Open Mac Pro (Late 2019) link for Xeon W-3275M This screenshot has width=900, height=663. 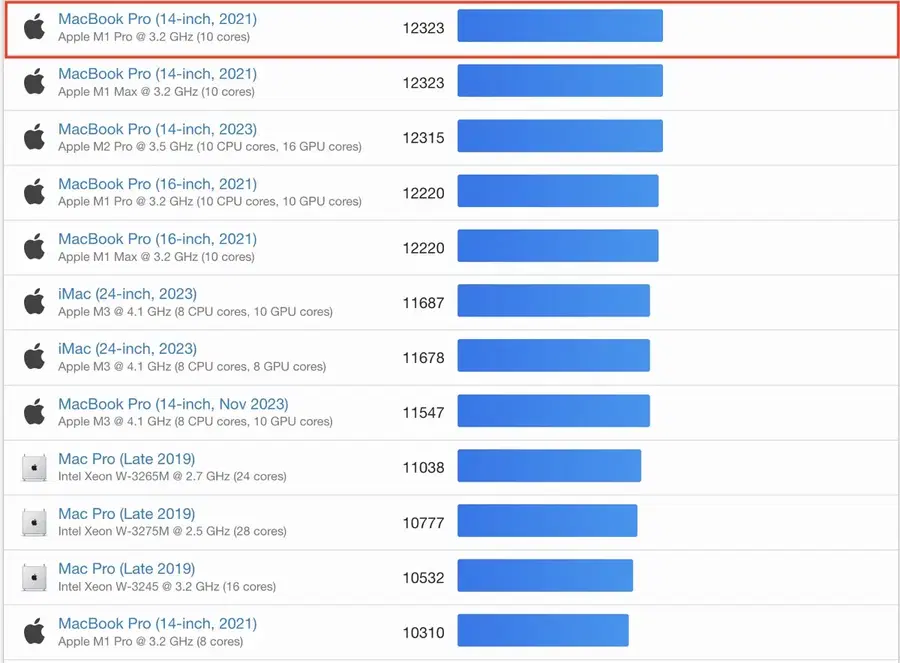point(126,514)
